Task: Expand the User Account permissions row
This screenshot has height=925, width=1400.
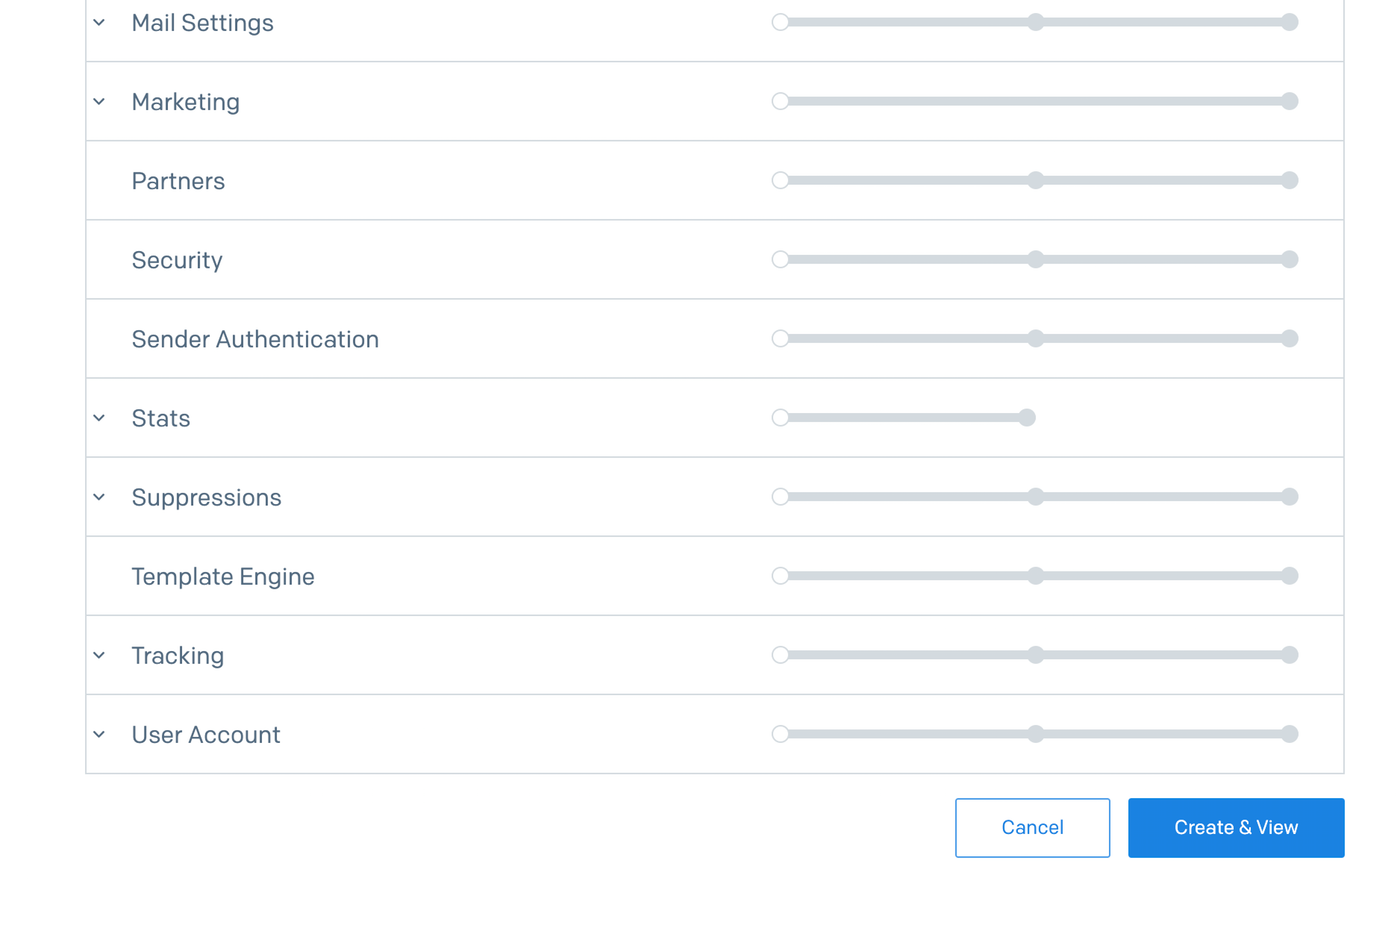Action: pyautogui.click(x=99, y=734)
